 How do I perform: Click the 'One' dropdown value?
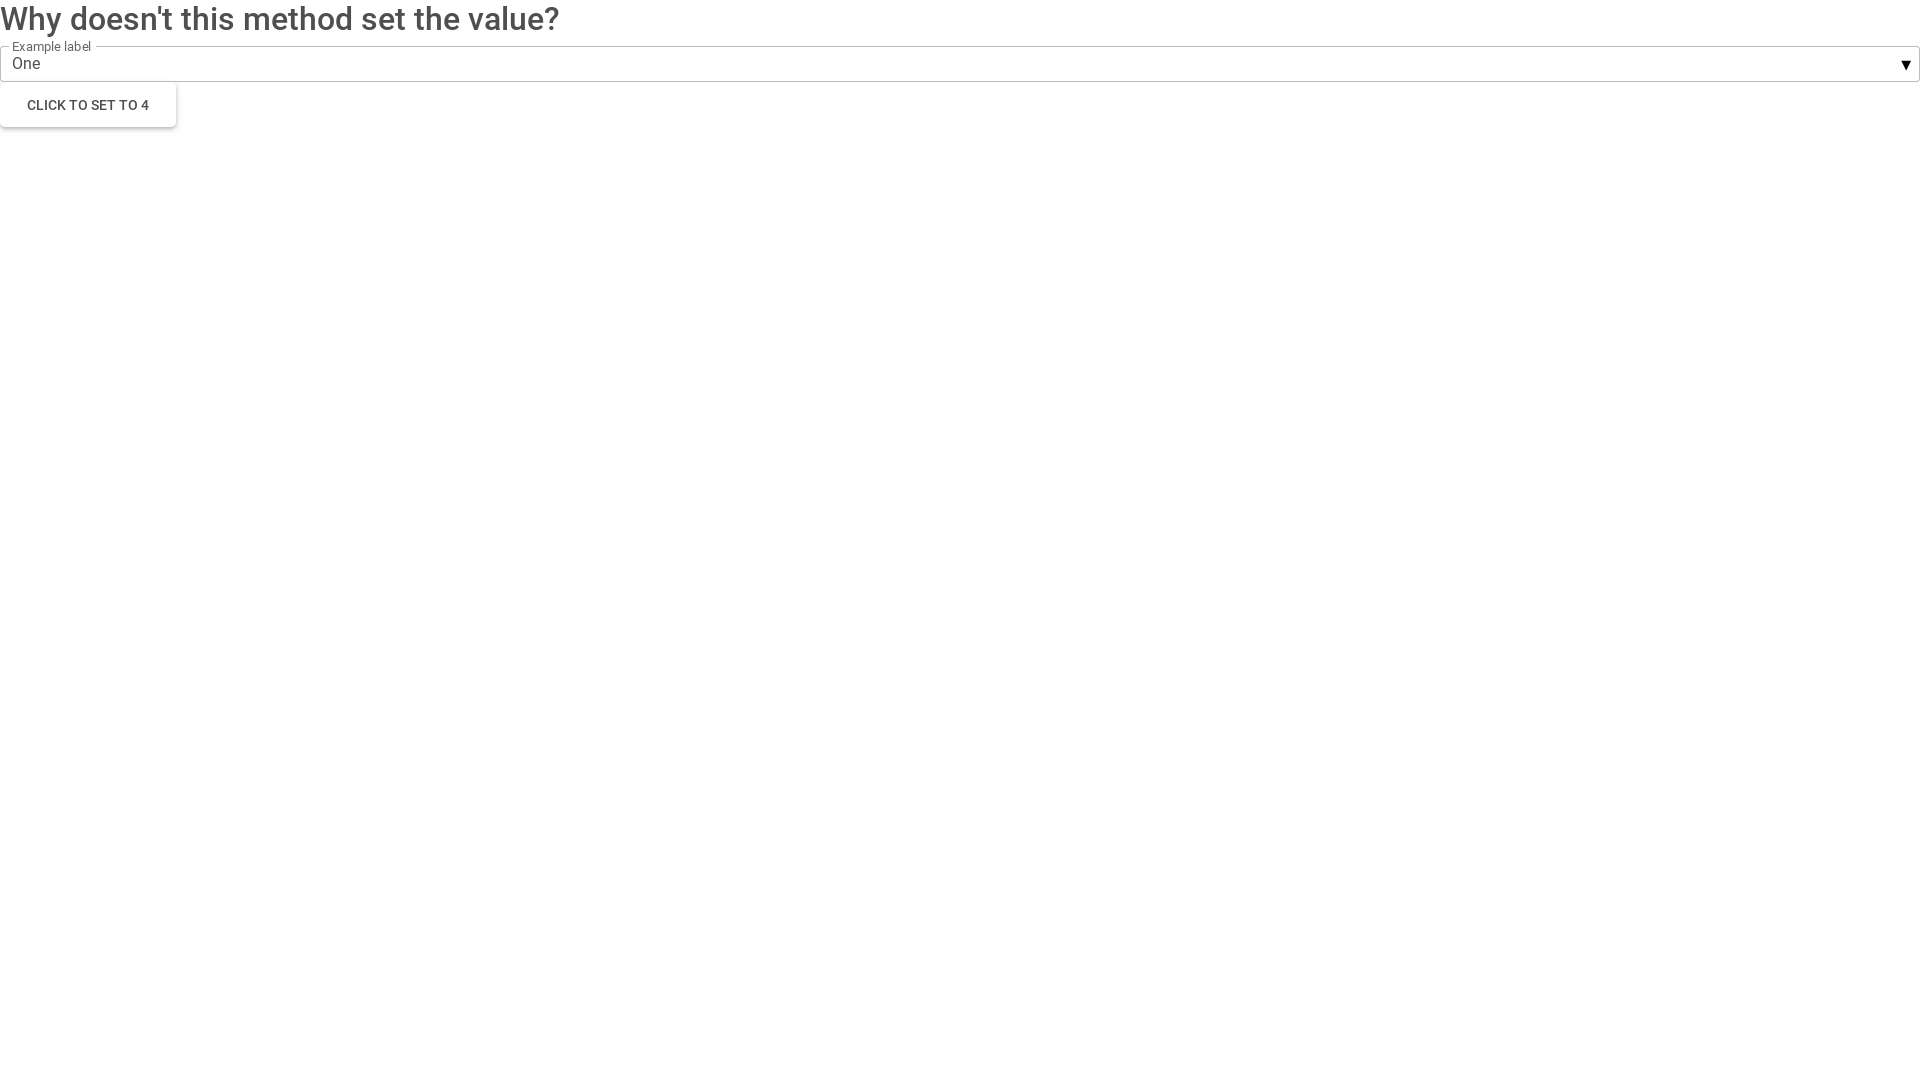[x=26, y=63]
